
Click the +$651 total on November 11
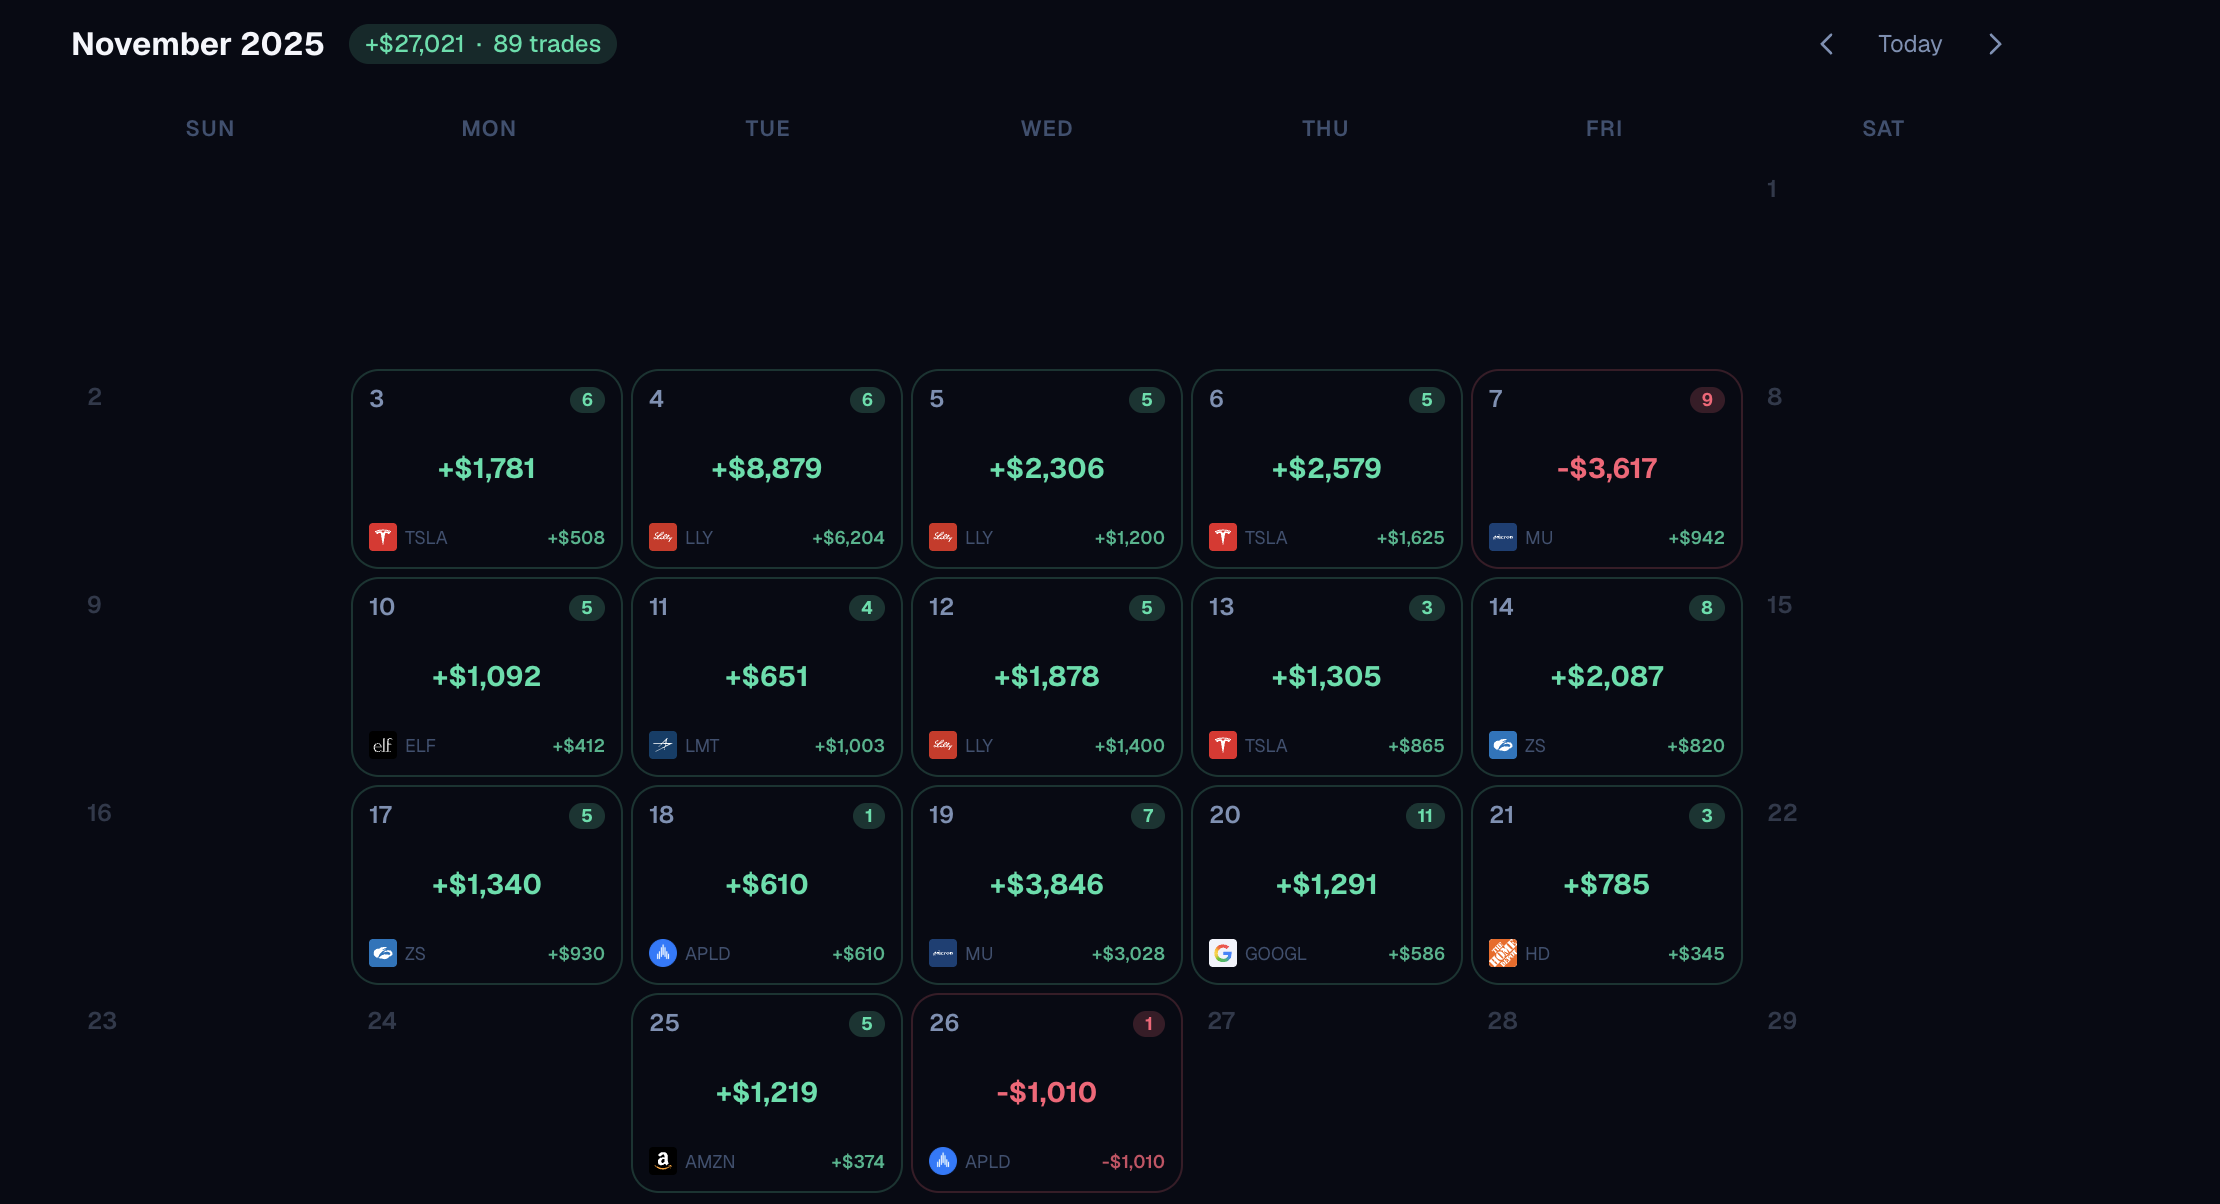click(767, 676)
